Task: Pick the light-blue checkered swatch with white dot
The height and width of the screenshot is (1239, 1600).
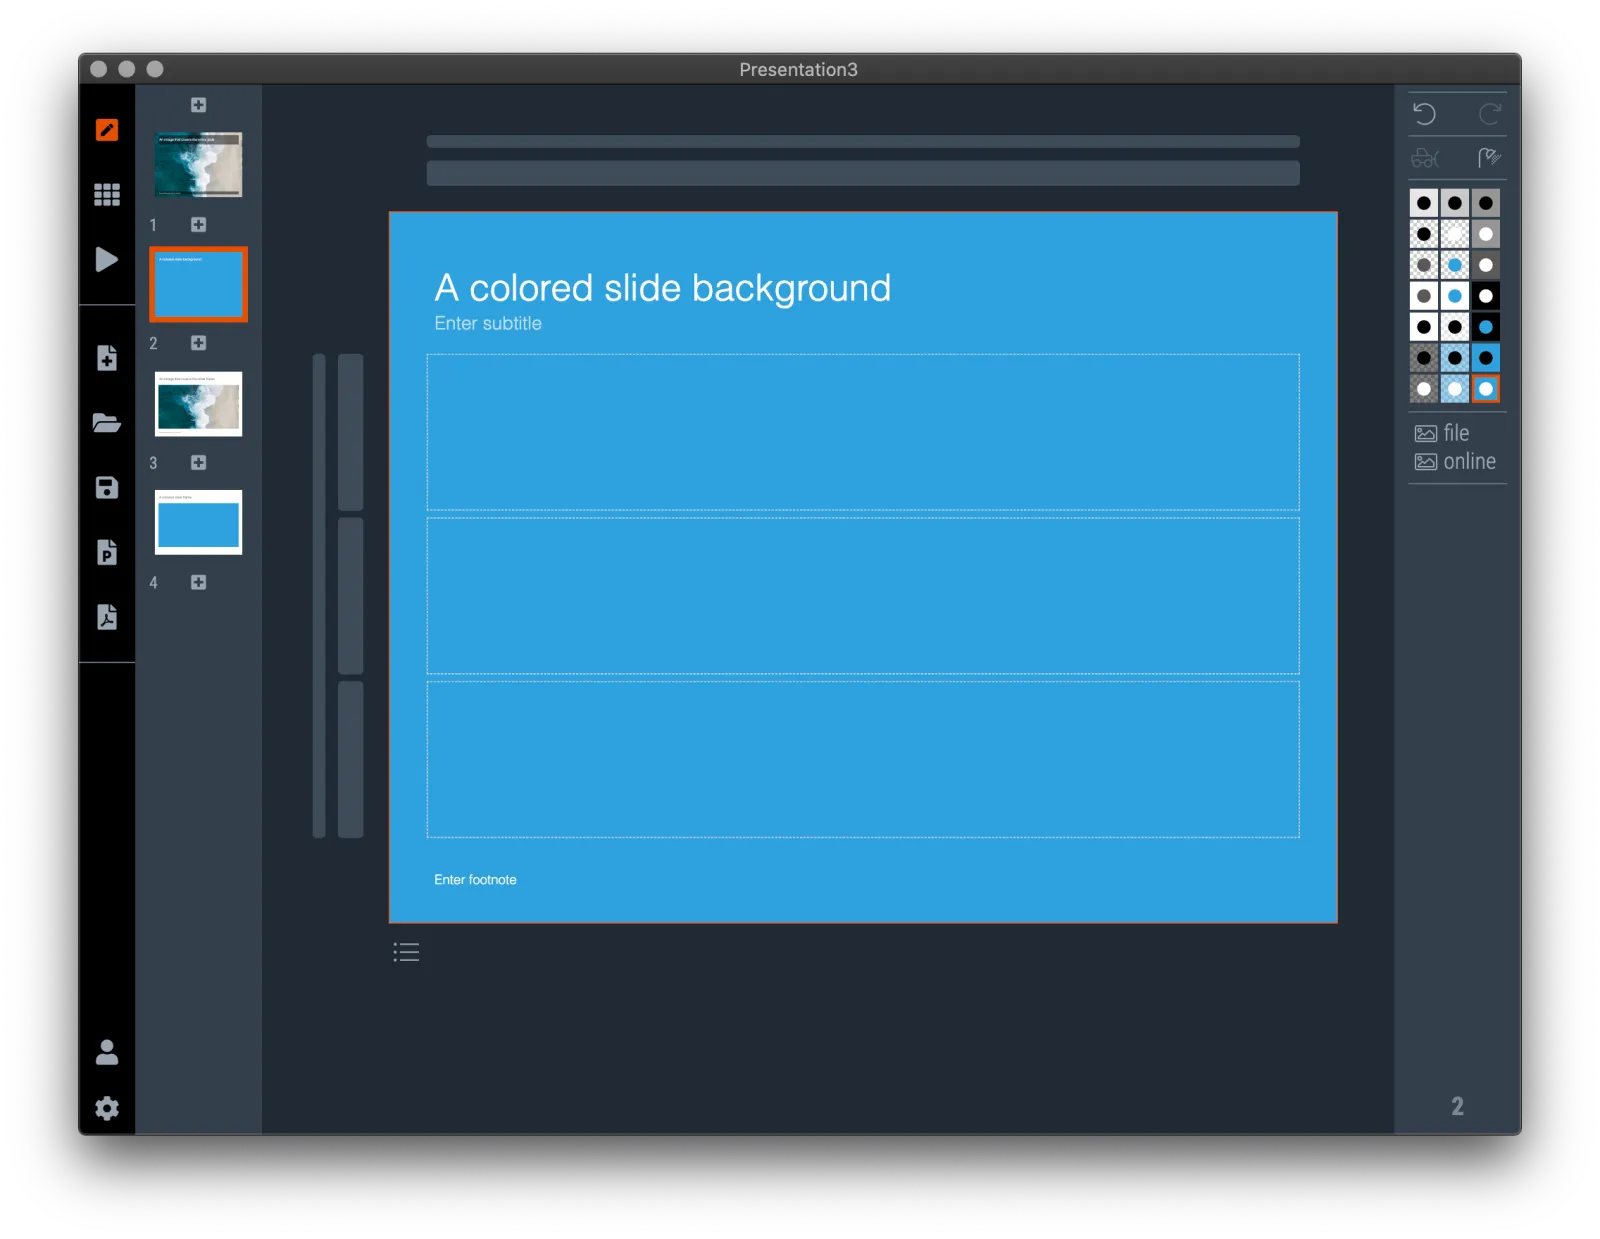Action: pos(1455,389)
